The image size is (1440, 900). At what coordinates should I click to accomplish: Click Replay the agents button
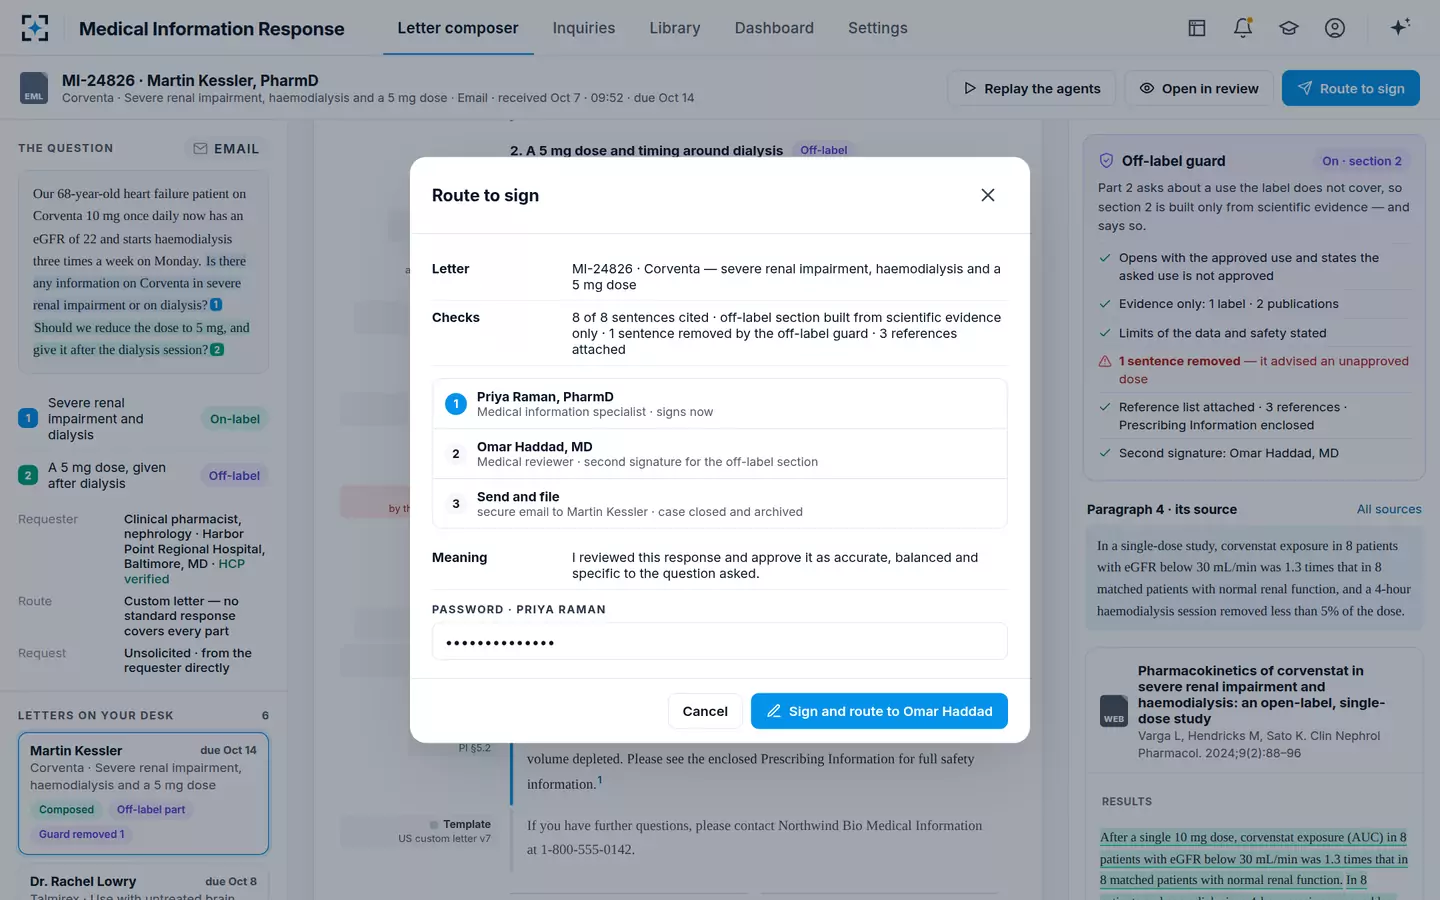[1032, 88]
